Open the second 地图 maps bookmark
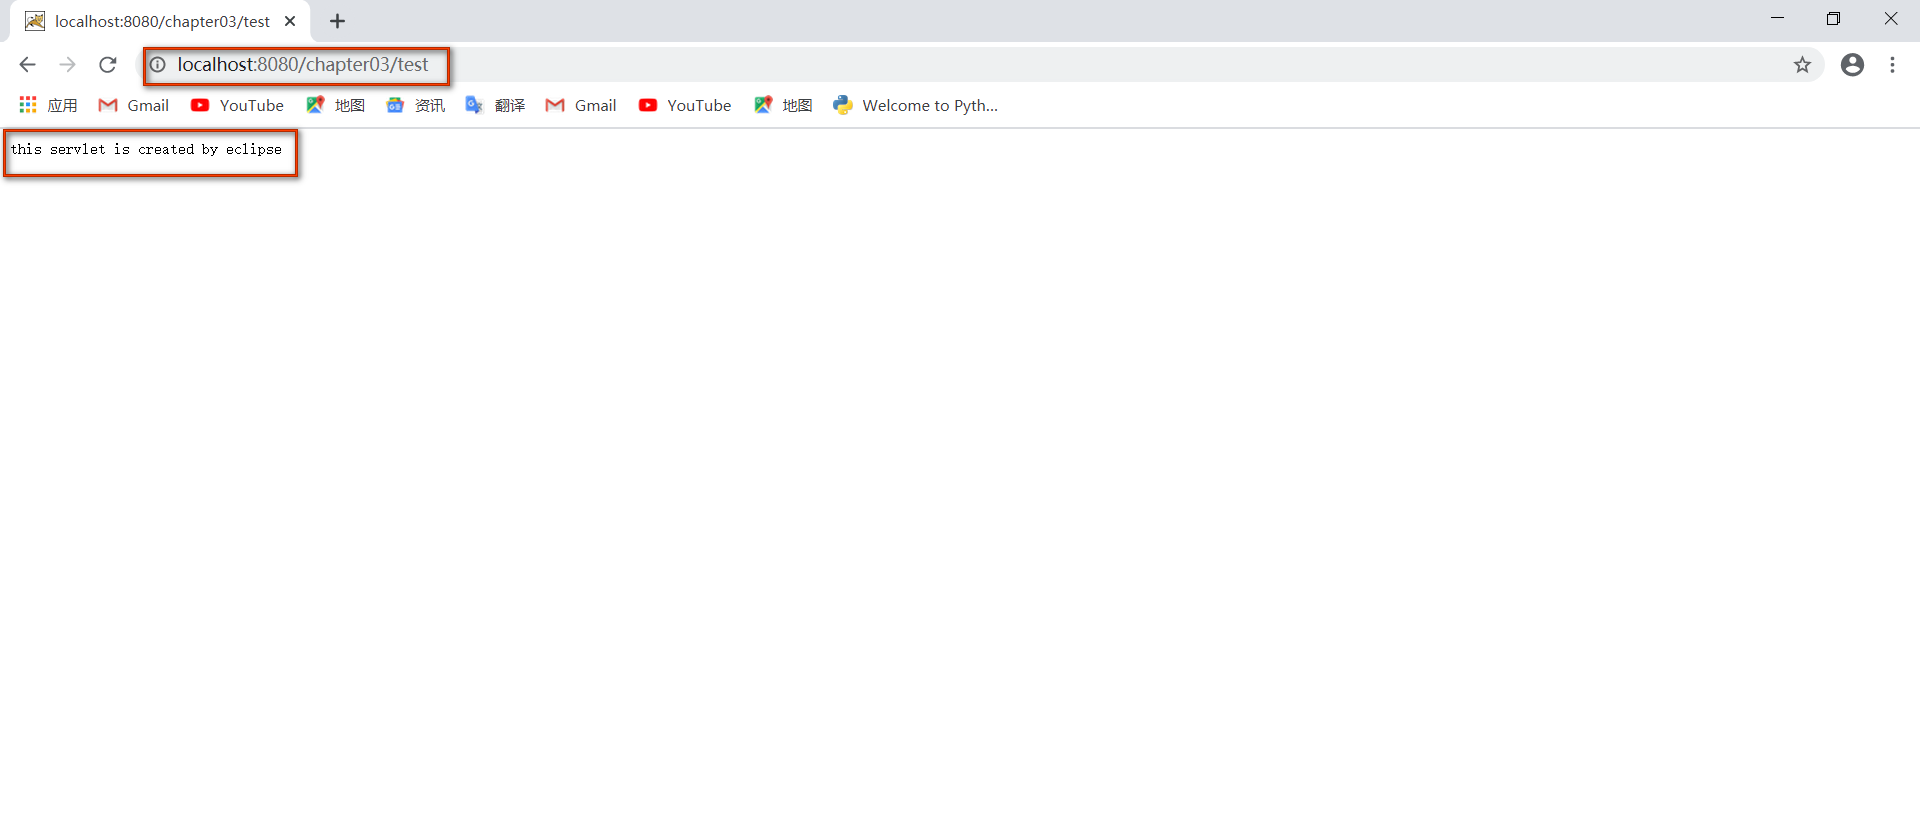1920x820 pixels. click(x=783, y=105)
